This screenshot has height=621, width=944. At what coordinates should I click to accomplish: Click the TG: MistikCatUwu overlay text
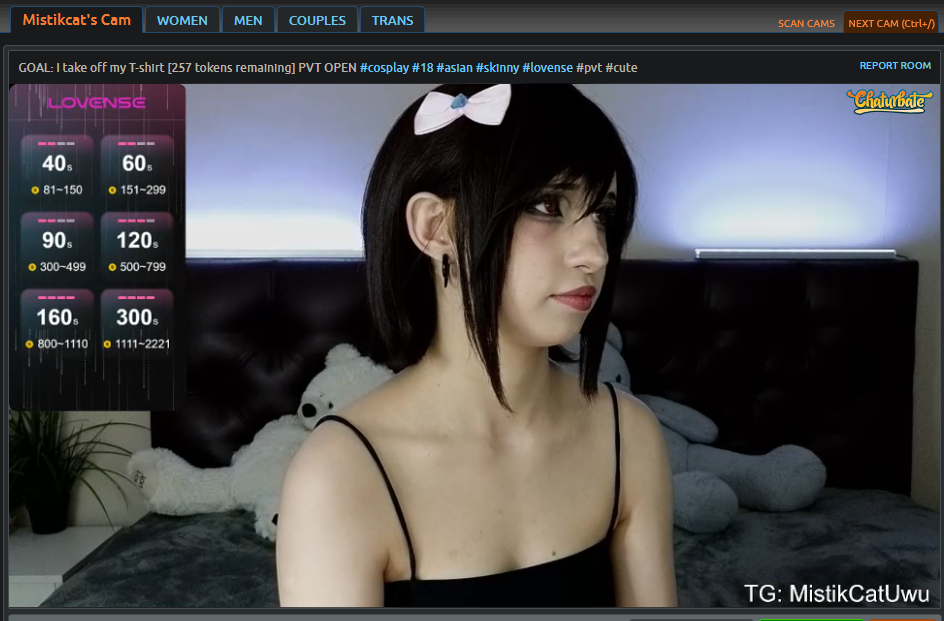tap(836, 594)
